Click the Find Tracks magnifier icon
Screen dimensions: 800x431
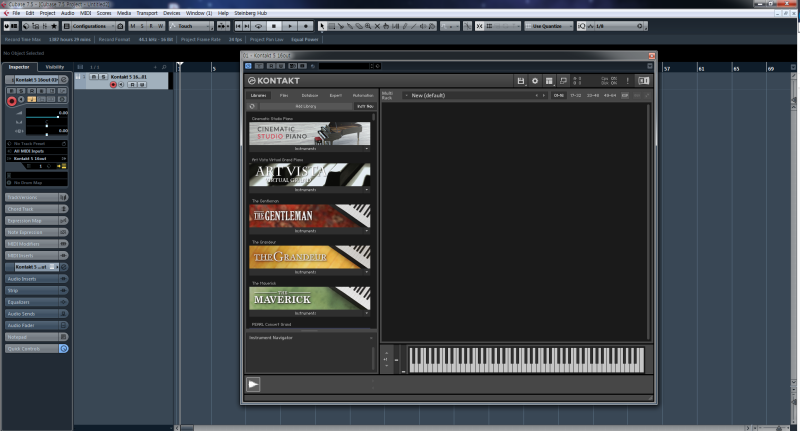pyautogui.click(x=164, y=67)
